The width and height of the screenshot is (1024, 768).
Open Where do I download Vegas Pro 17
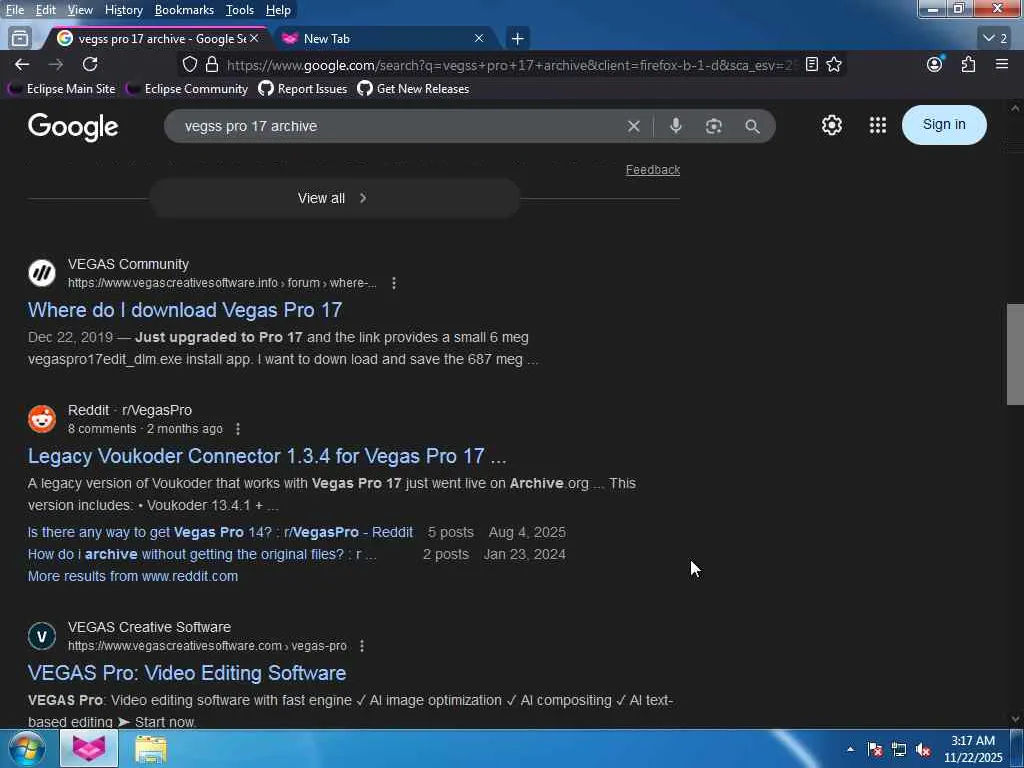click(x=185, y=310)
